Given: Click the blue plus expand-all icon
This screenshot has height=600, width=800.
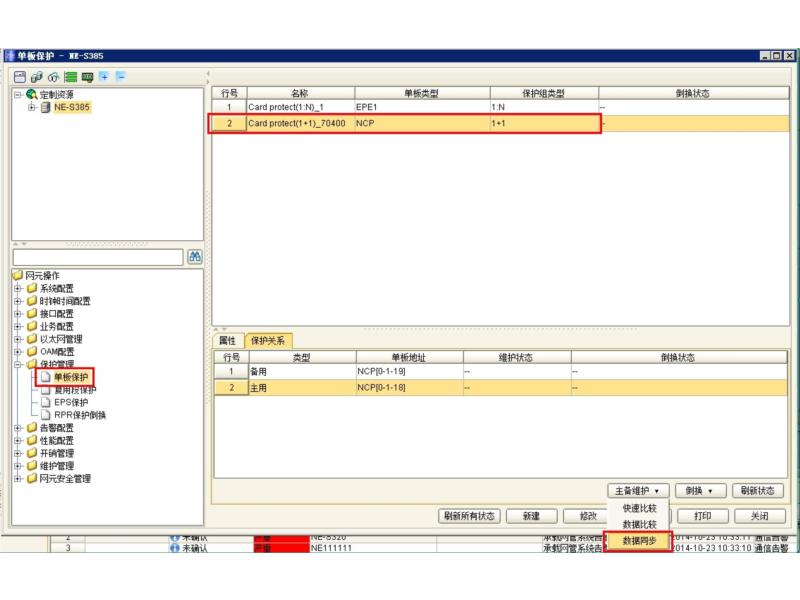Looking at the screenshot, I should (104, 76).
